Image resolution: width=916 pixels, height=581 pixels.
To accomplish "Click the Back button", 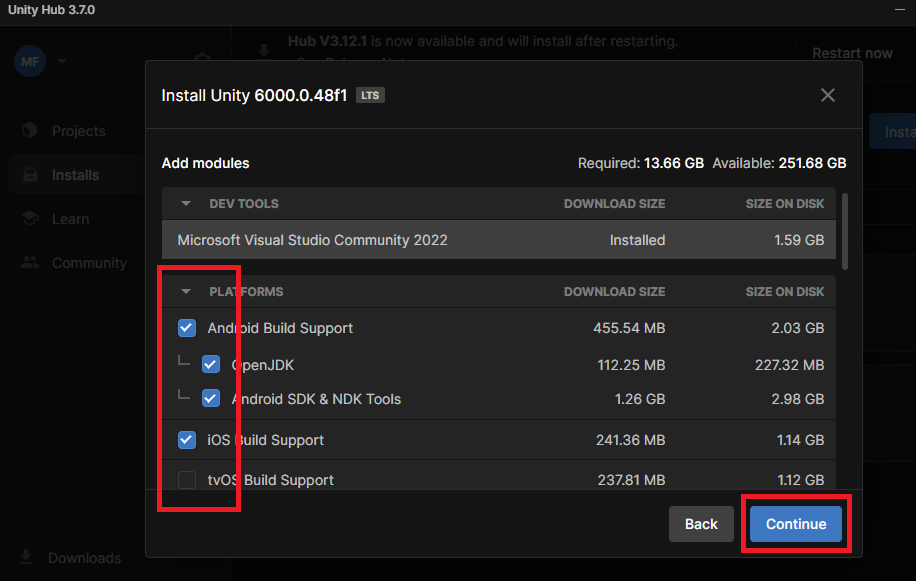I will click(x=701, y=524).
